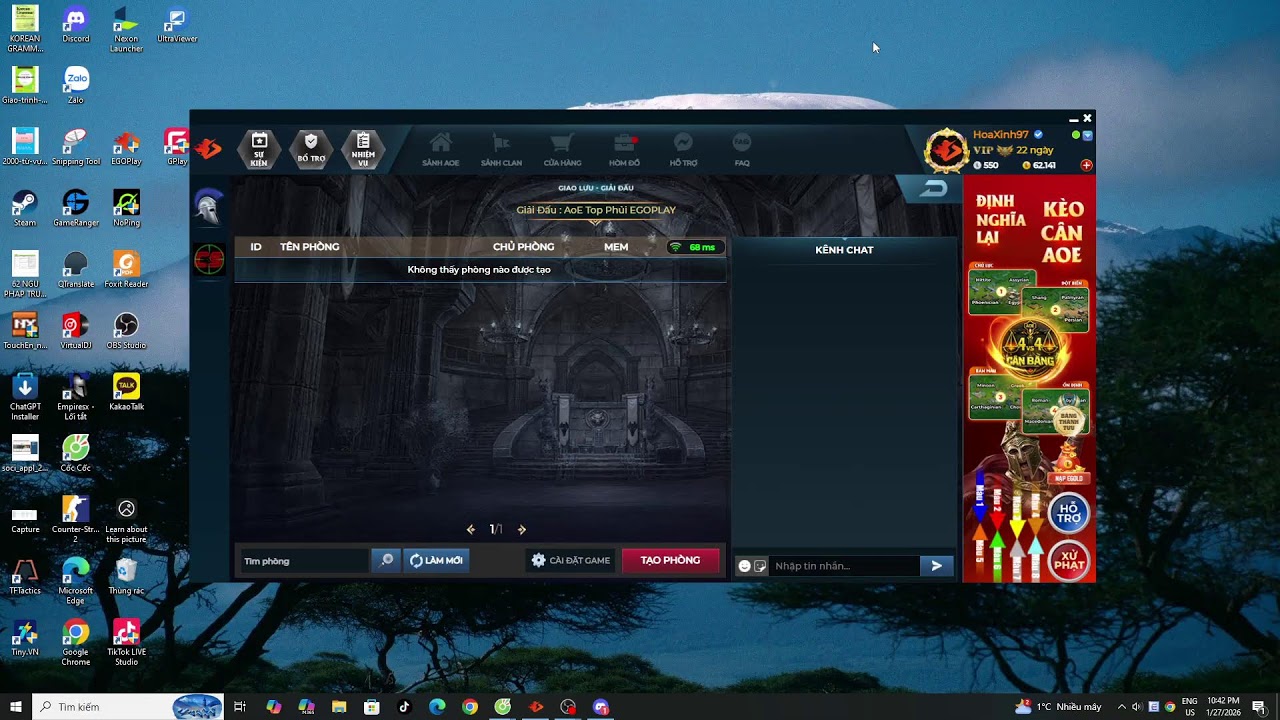Click the Hỗ Trợ round banner button
This screenshot has height=720, width=1280.
coord(1069,514)
